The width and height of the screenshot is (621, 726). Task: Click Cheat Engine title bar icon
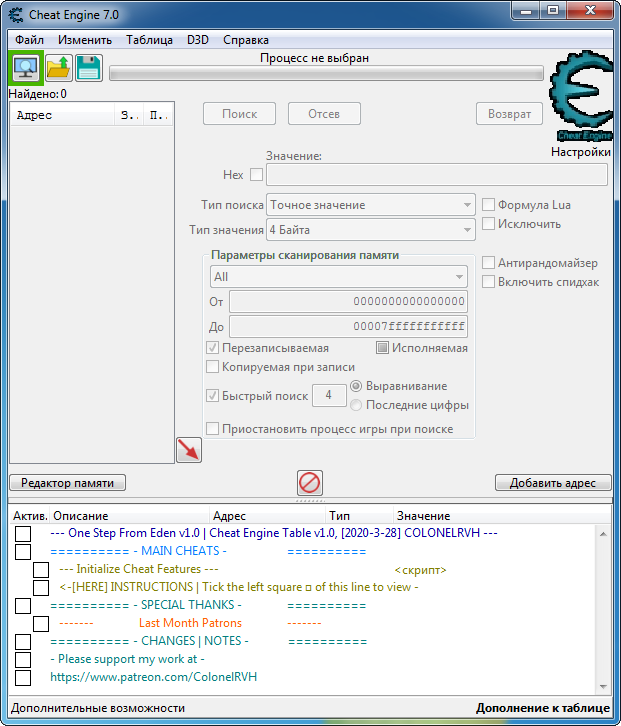[16, 14]
